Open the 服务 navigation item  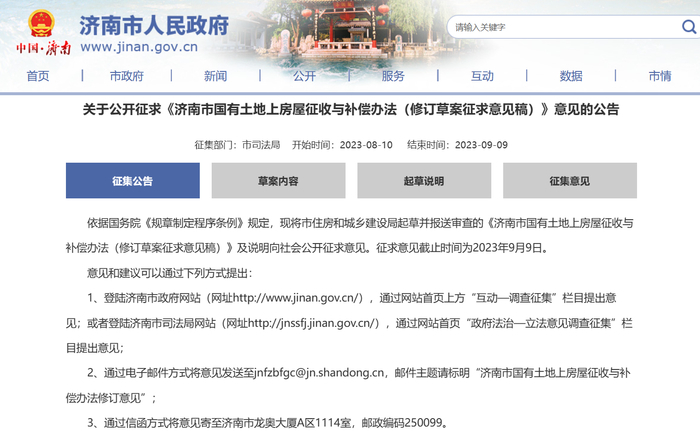click(393, 76)
